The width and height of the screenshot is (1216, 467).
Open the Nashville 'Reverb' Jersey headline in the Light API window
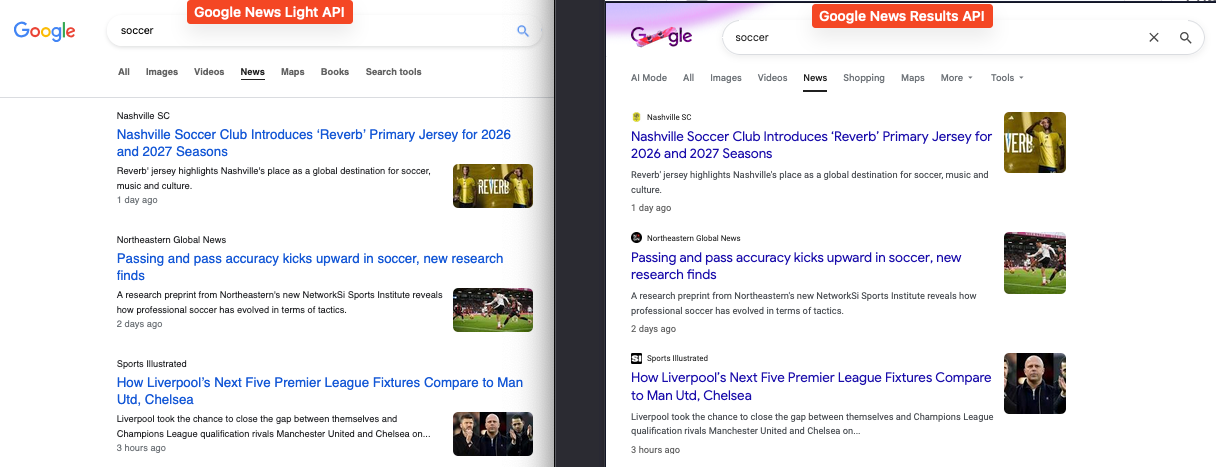point(314,143)
